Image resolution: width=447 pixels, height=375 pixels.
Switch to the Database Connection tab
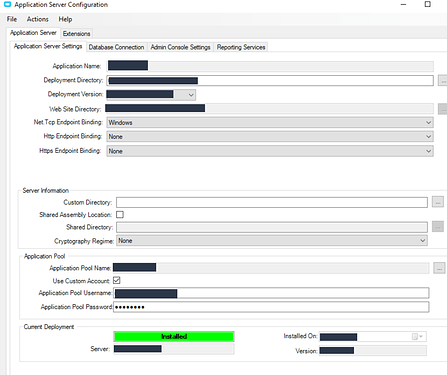point(116,47)
